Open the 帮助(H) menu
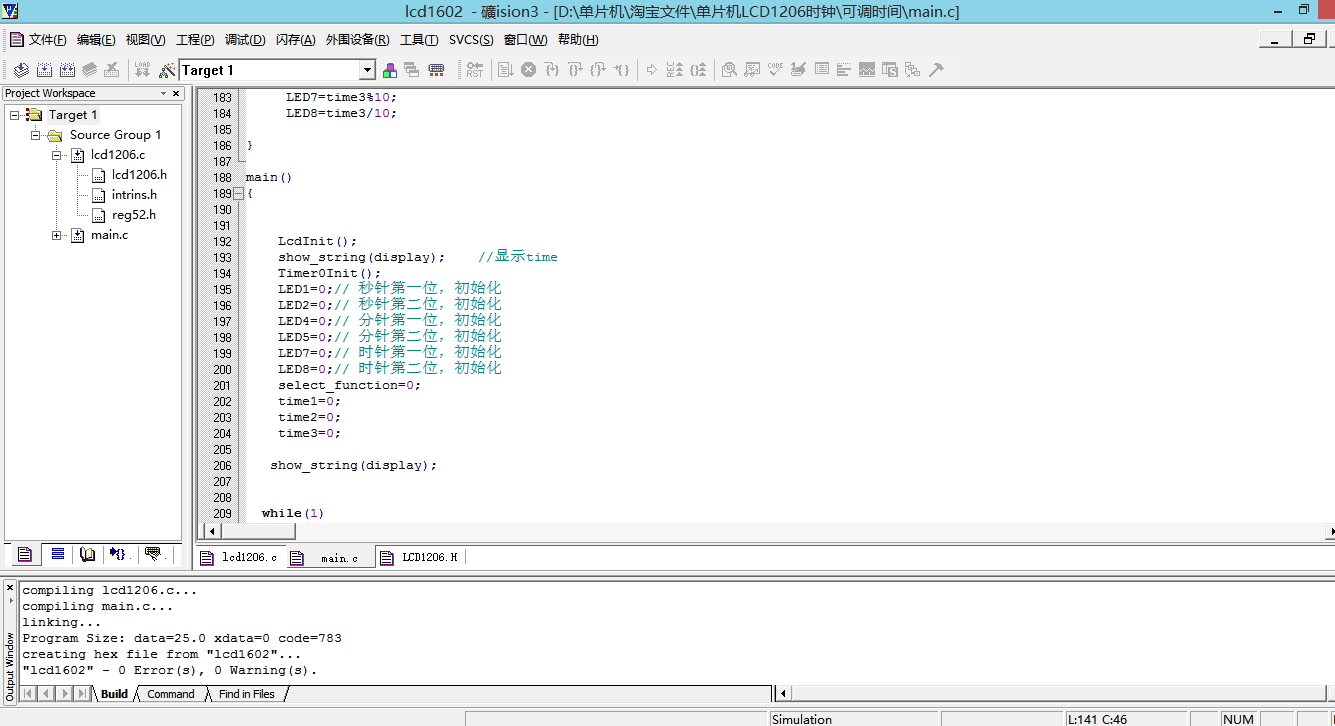The height and width of the screenshot is (726, 1335). click(x=578, y=40)
